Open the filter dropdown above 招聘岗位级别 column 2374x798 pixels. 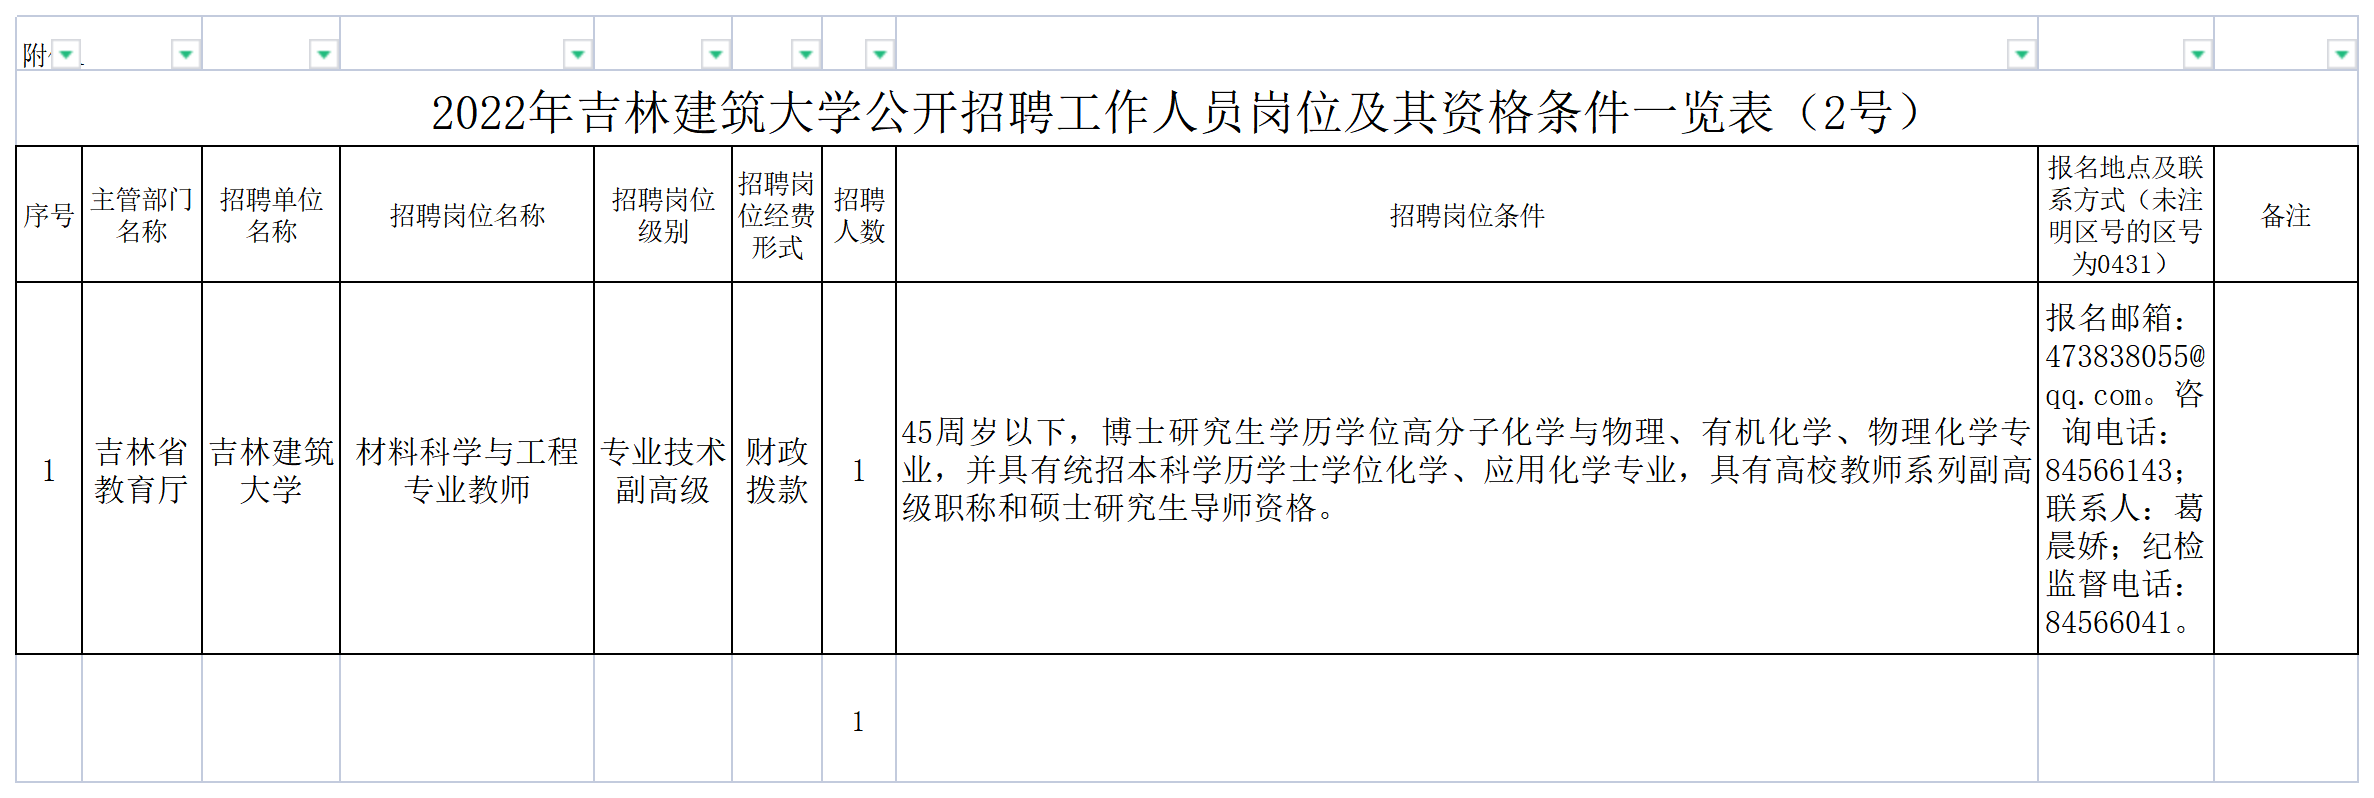pyautogui.click(x=716, y=54)
